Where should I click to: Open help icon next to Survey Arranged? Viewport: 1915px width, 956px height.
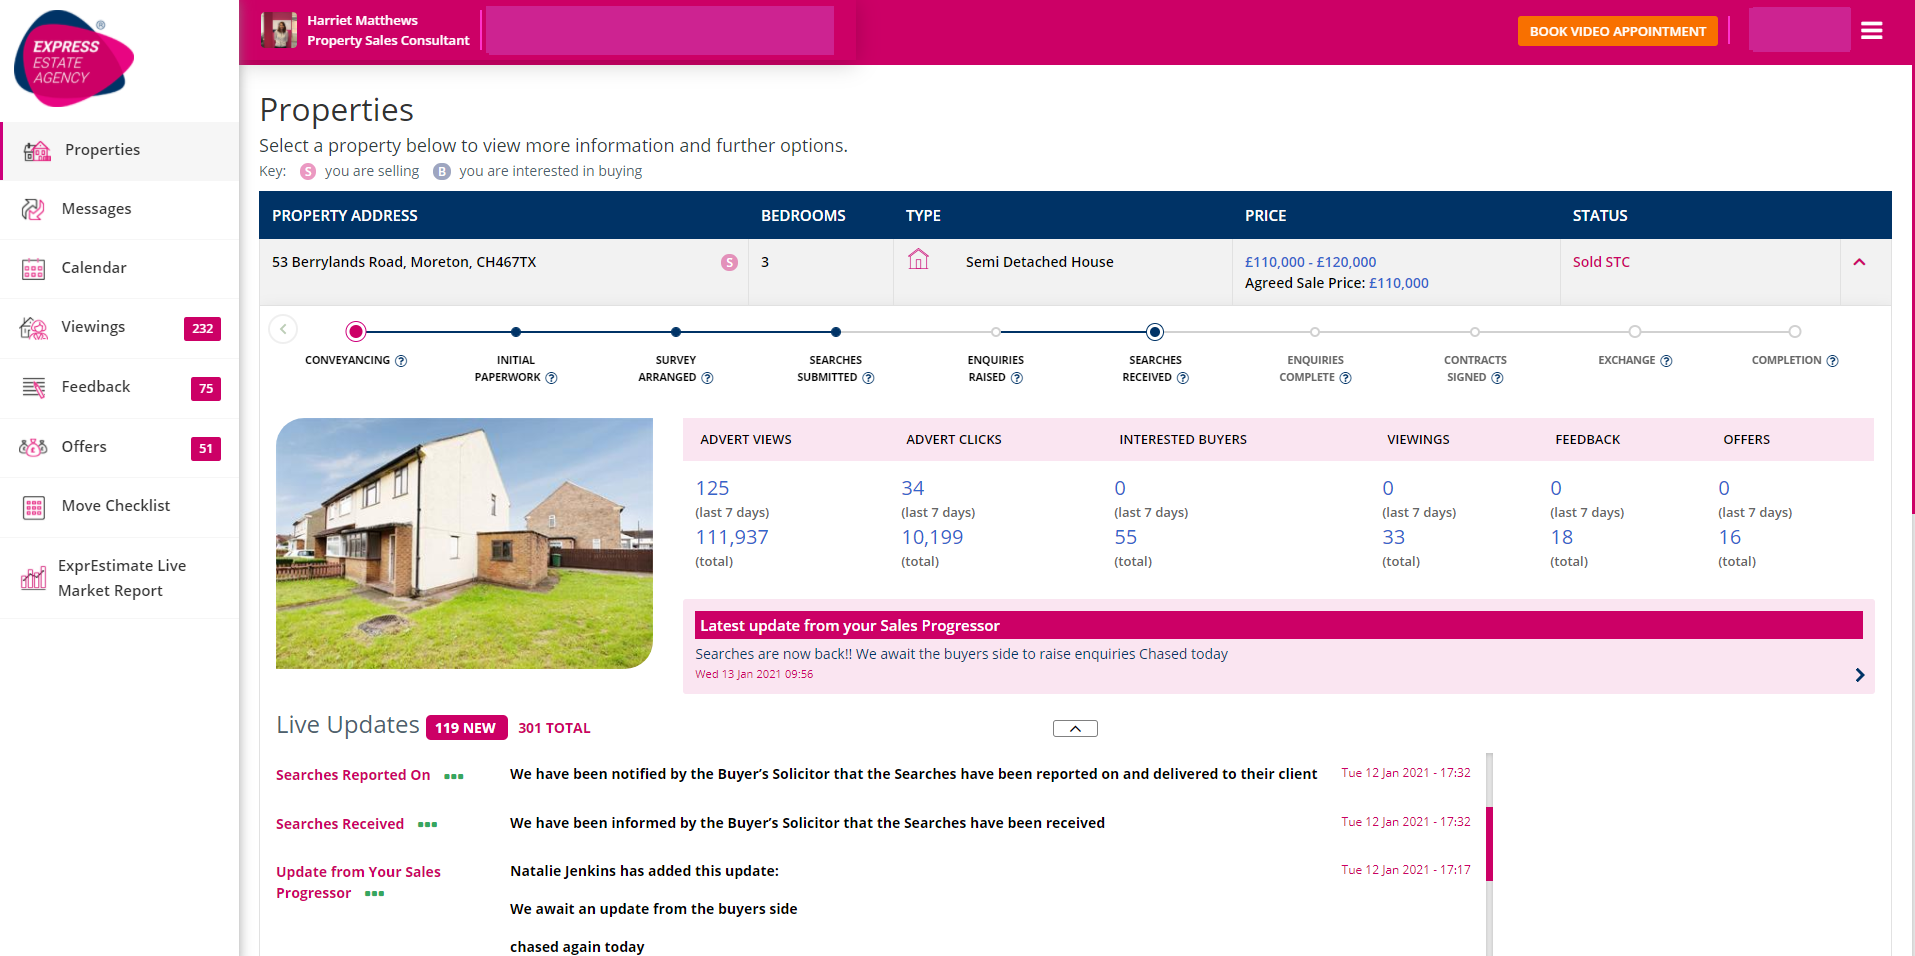[707, 378]
